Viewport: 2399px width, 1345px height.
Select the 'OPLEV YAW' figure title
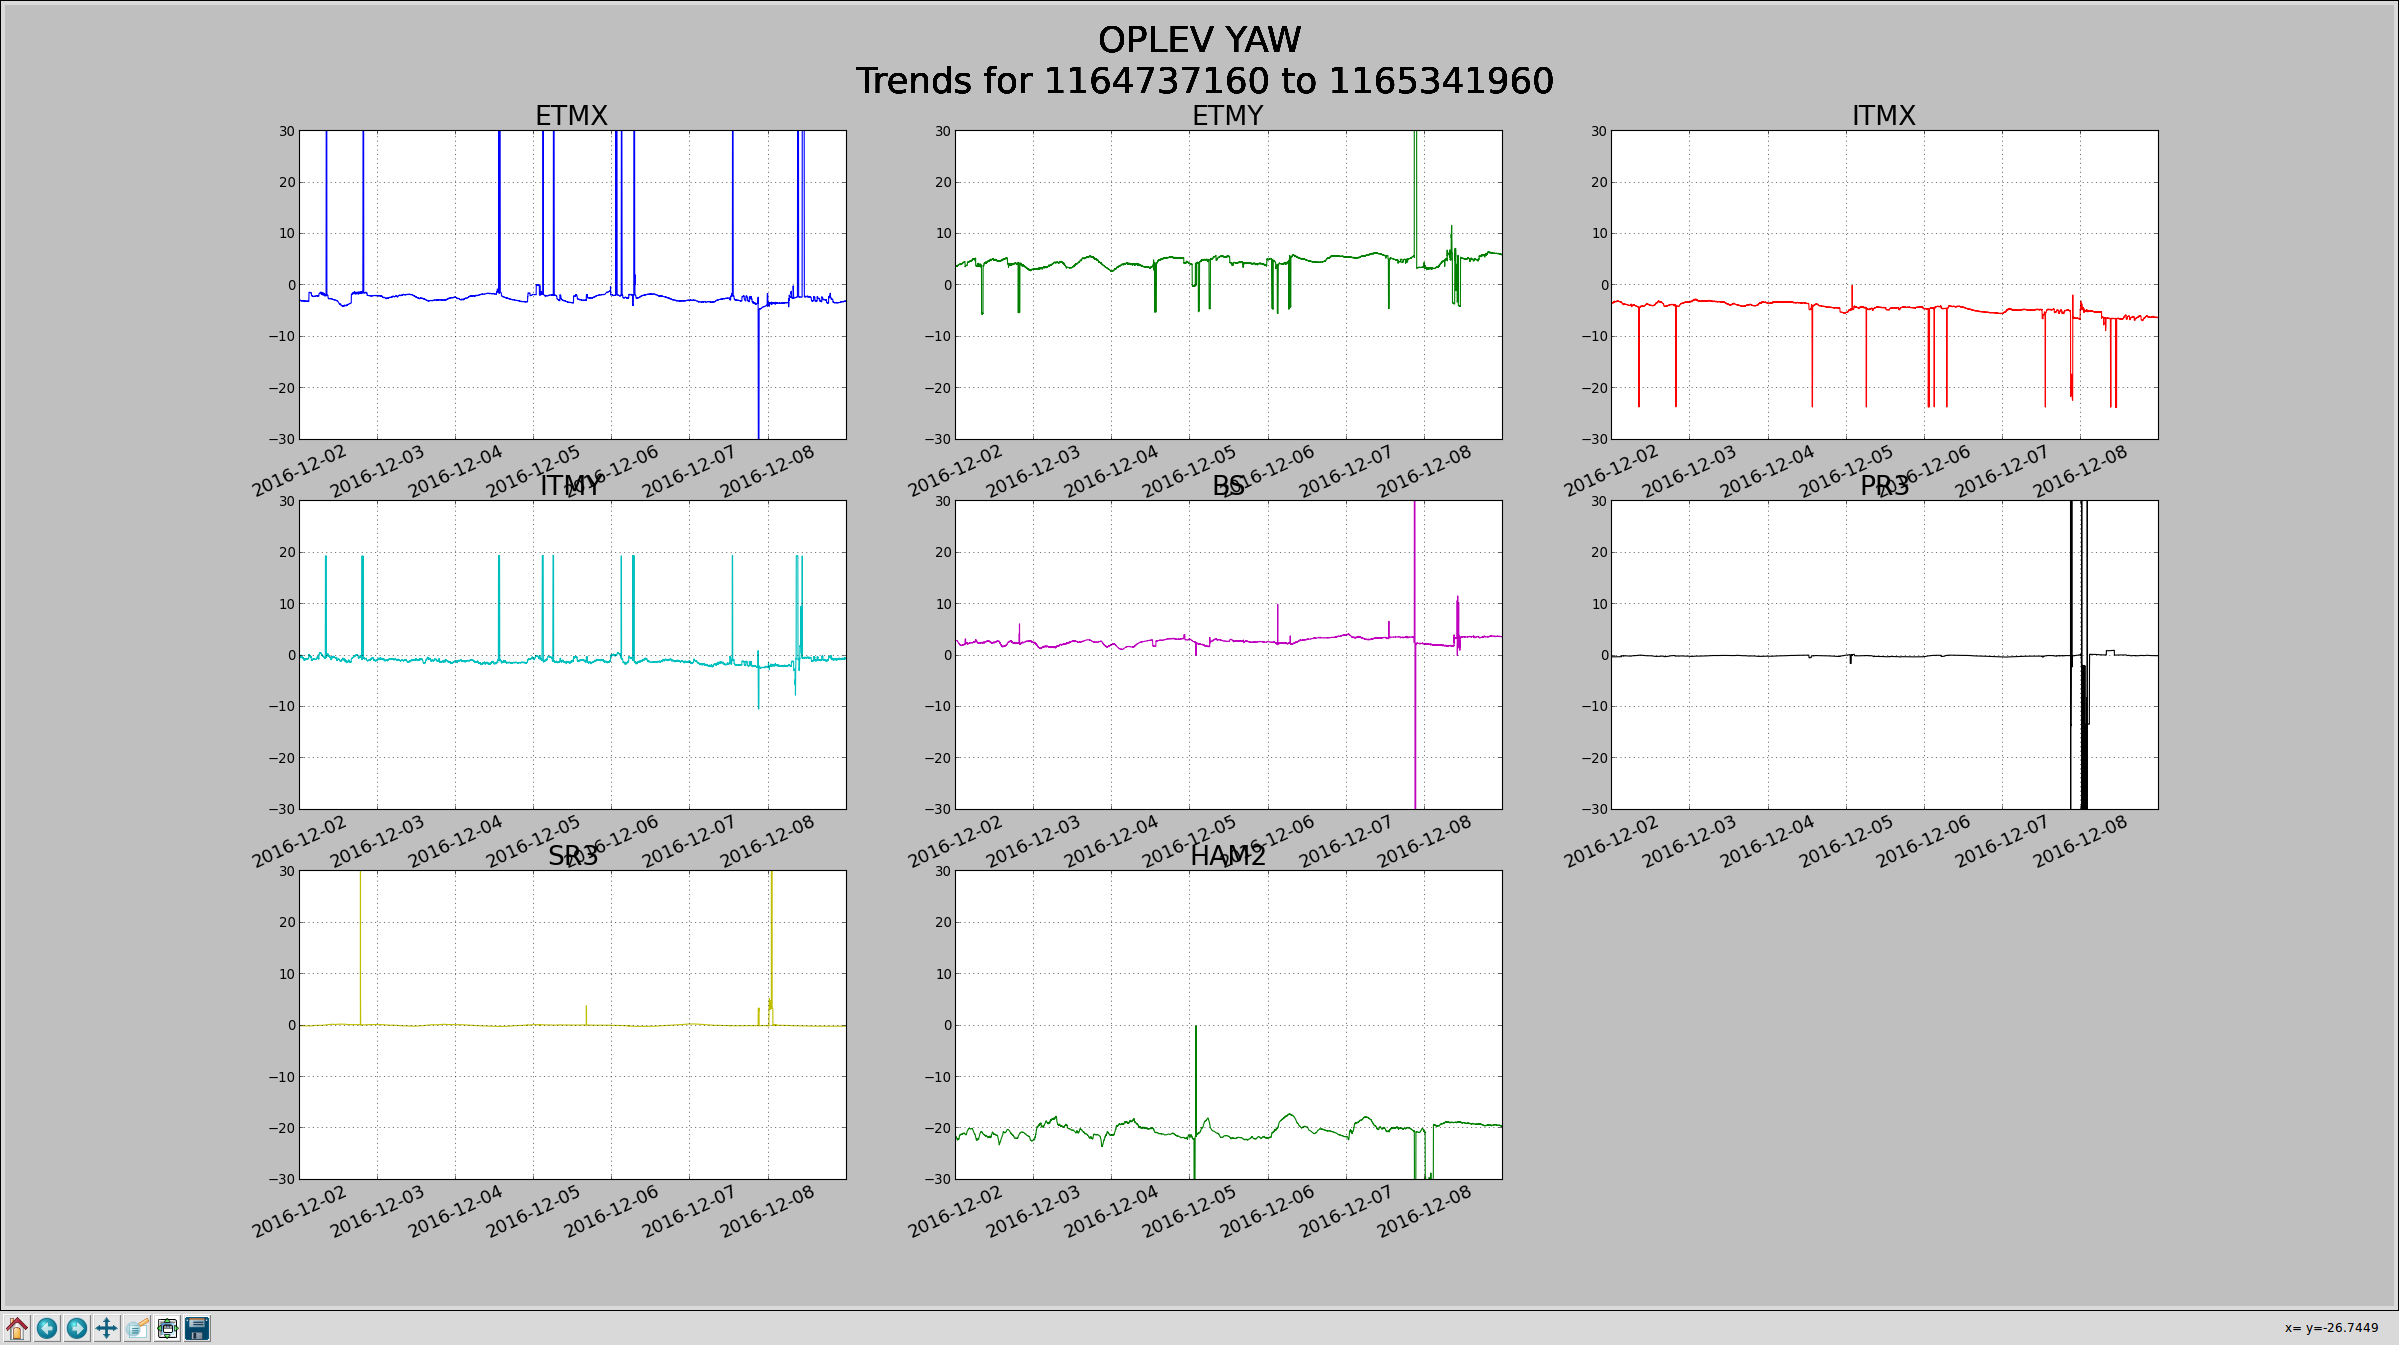tap(1199, 40)
